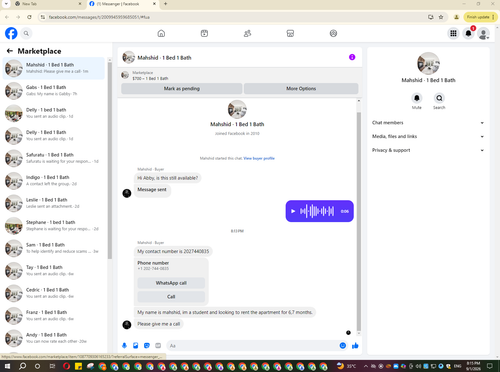This screenshot has width=500, height=372.
Task: Search in conversation with magnifier icon
Action: click(439, 98)
